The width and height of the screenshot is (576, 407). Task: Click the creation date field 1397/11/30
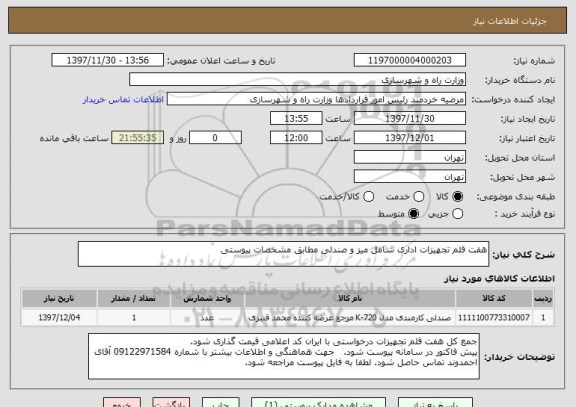tap(410, 119)
